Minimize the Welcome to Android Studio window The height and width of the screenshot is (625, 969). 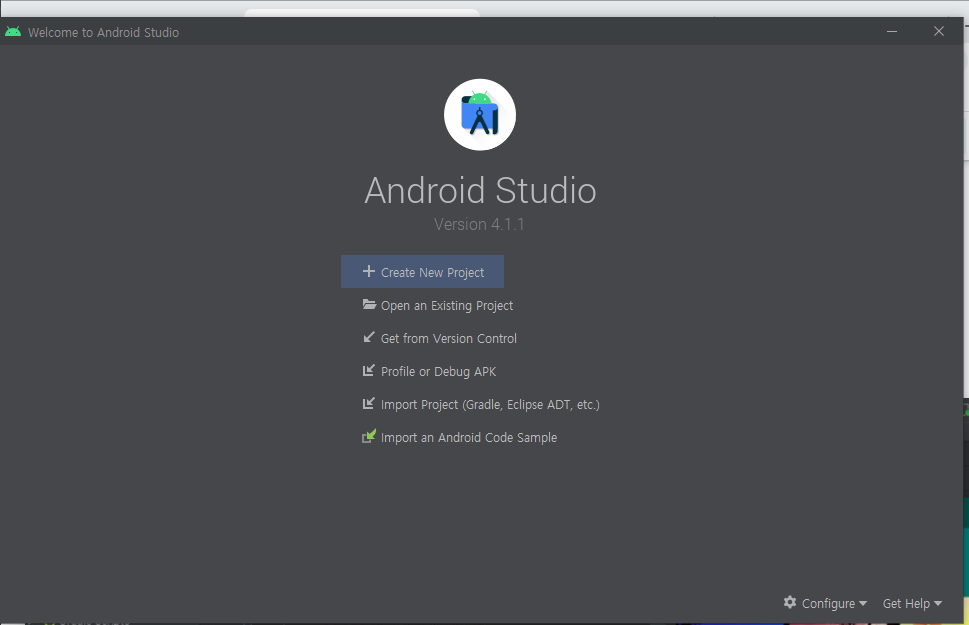coord(892,32)
